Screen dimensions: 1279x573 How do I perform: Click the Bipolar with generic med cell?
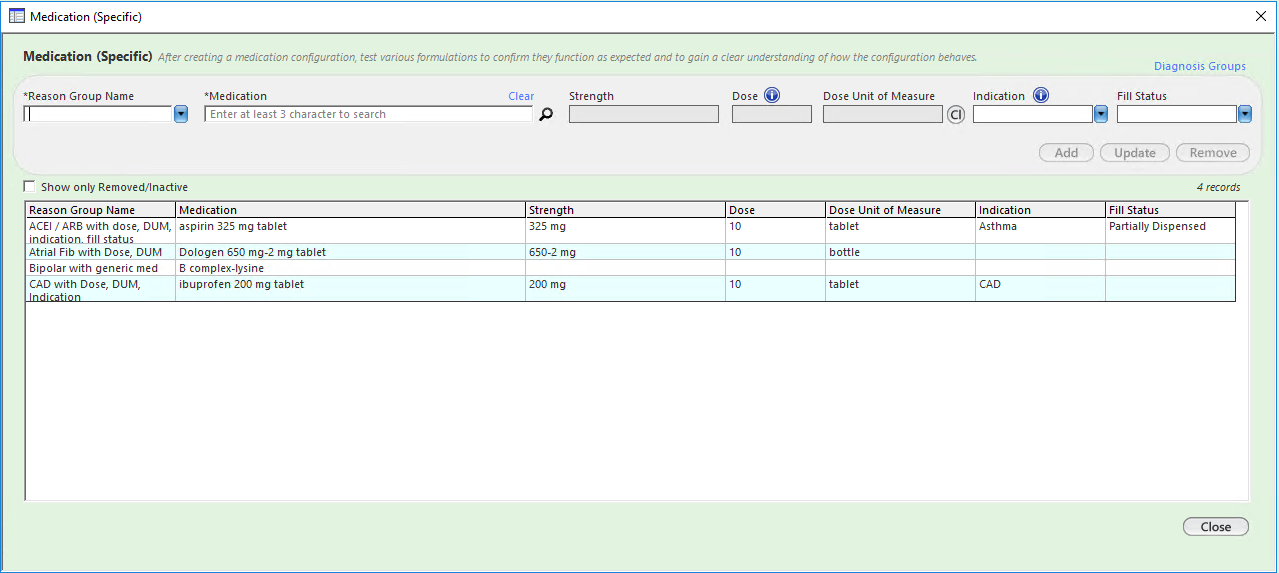pyautogui.click(x=100, y=268)
